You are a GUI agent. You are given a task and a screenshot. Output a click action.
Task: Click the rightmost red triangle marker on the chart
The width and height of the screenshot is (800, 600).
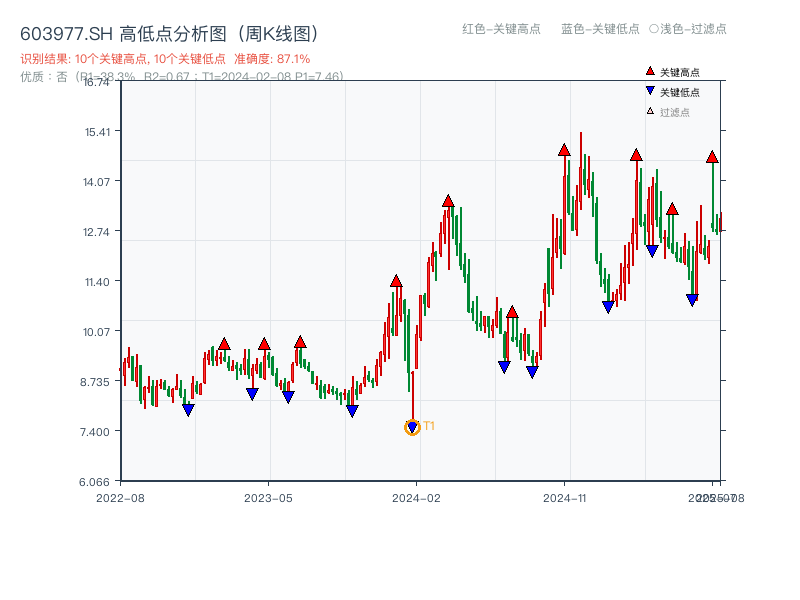pos(711,157)
